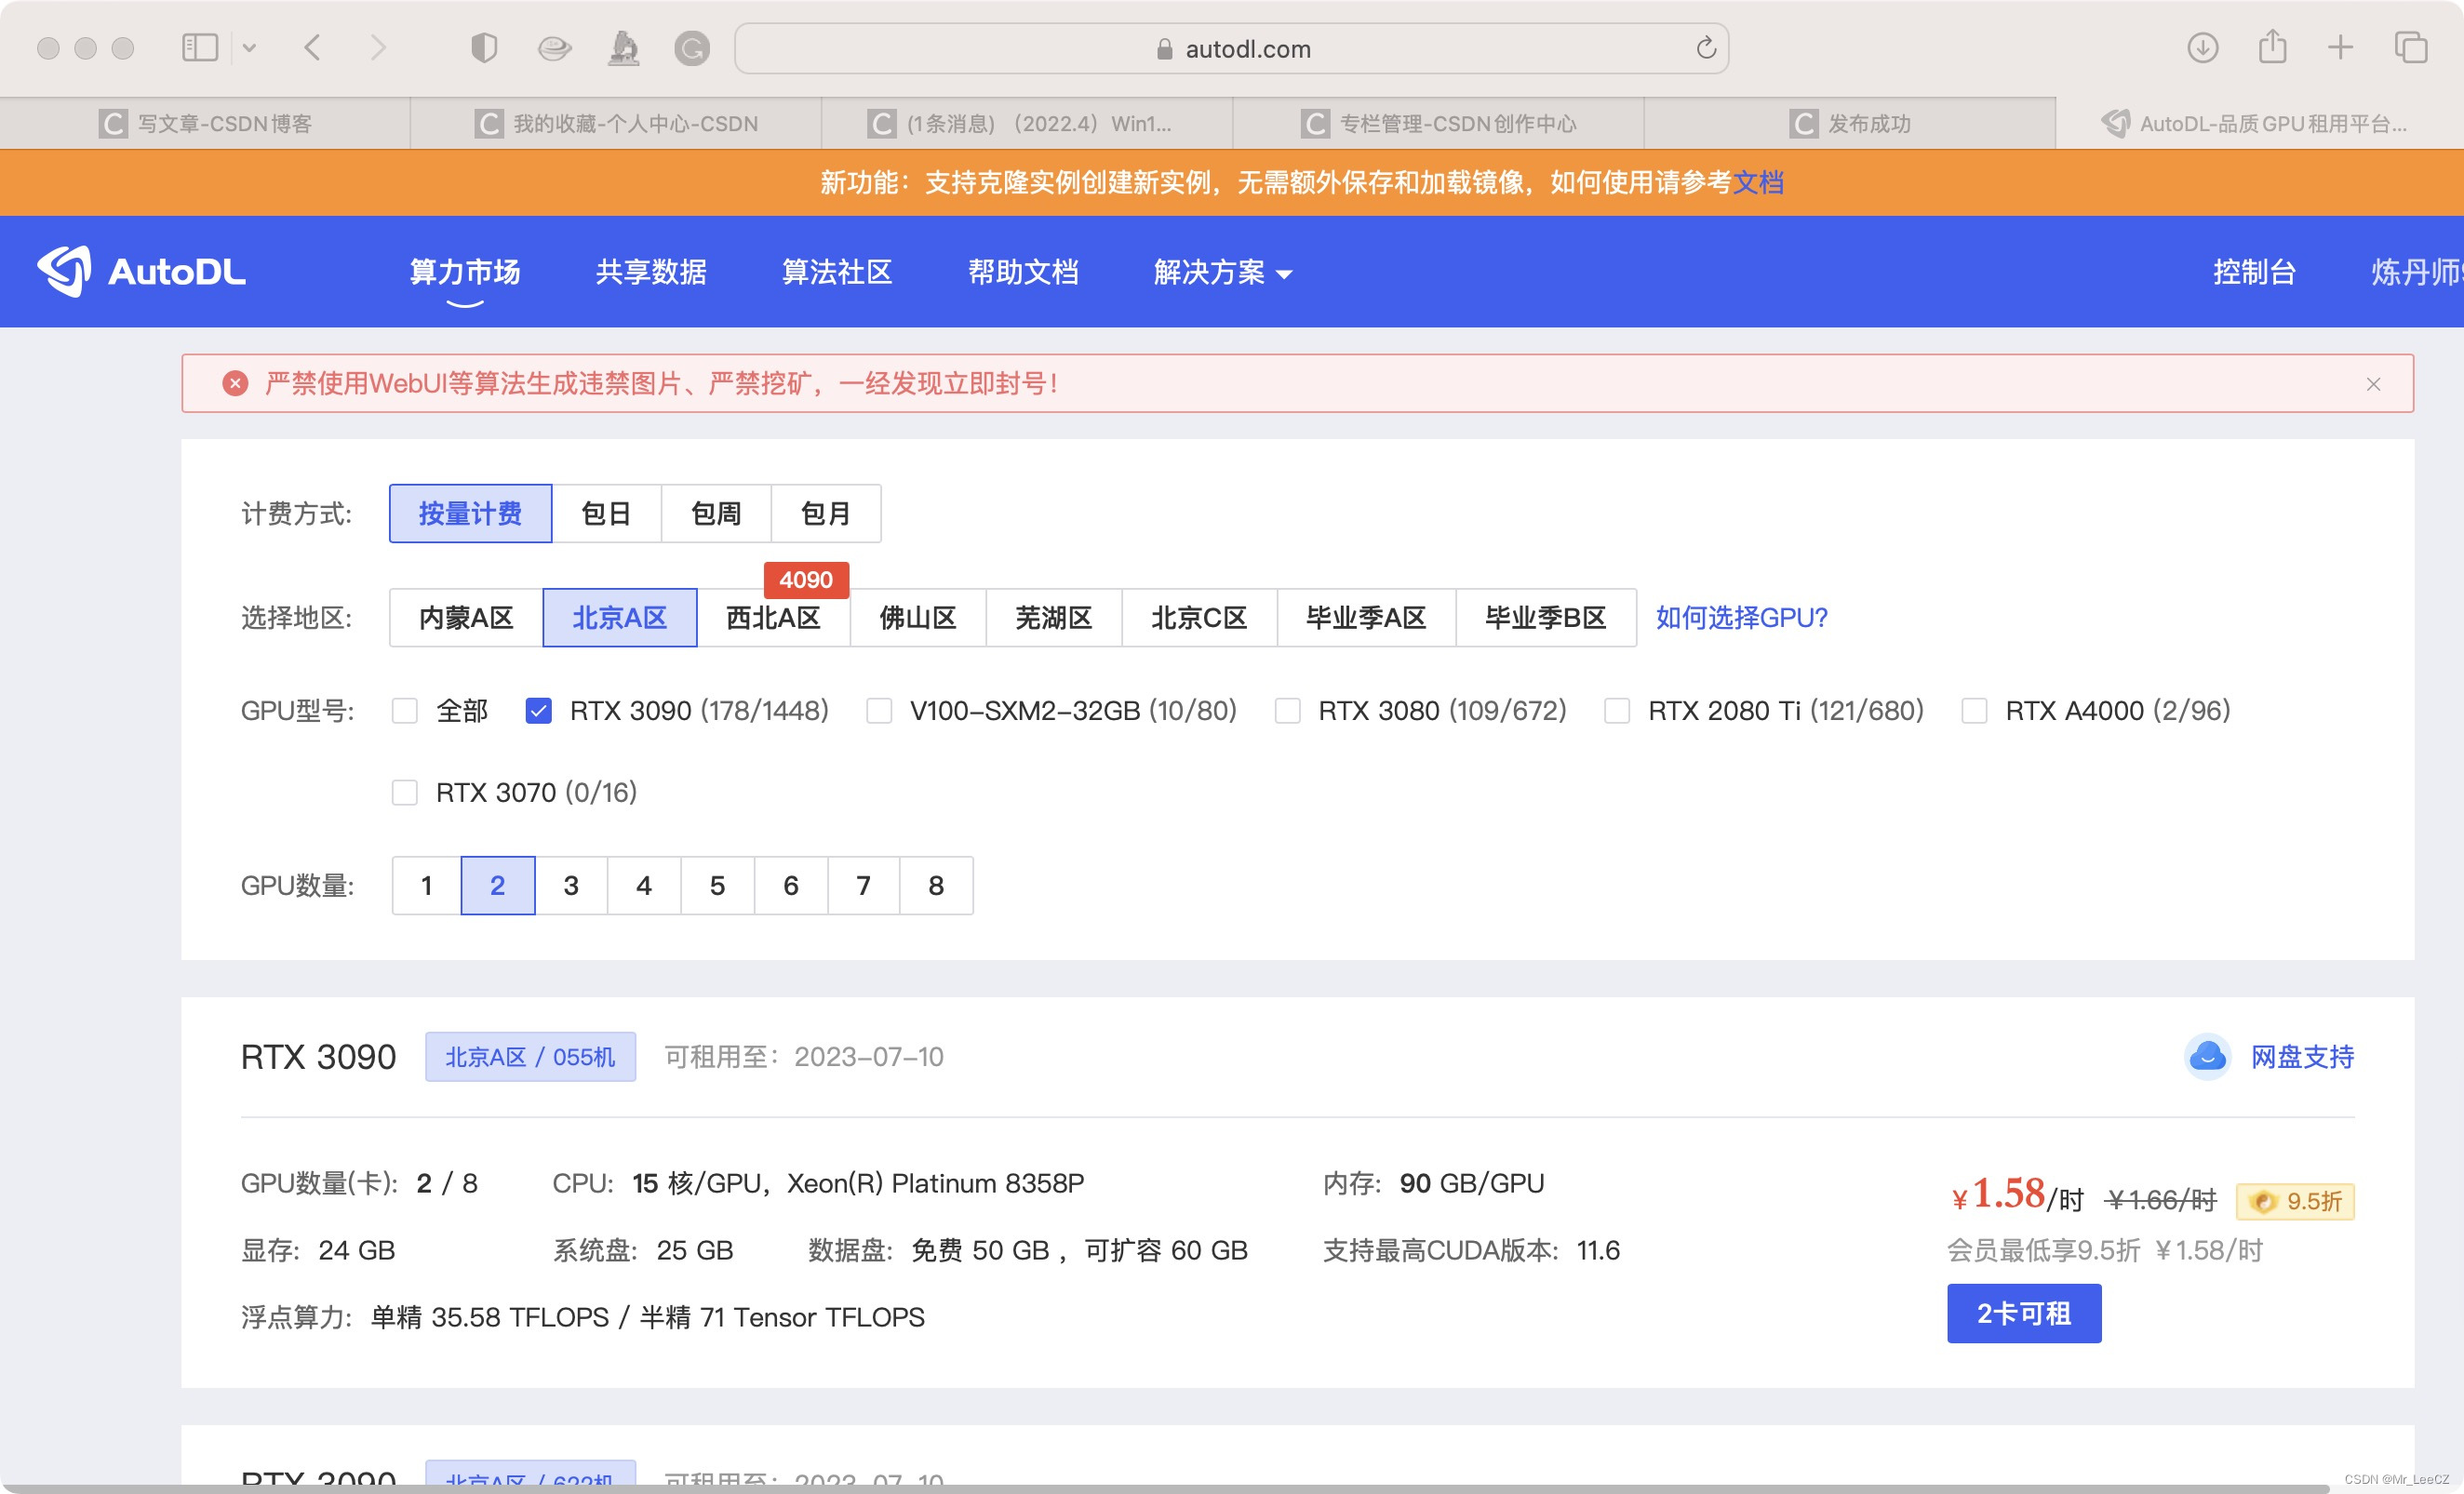Viewport: 2464px width, 1494px height.
Task: Check the RTX 2080 Ti checkbox
Action: 1617,711
